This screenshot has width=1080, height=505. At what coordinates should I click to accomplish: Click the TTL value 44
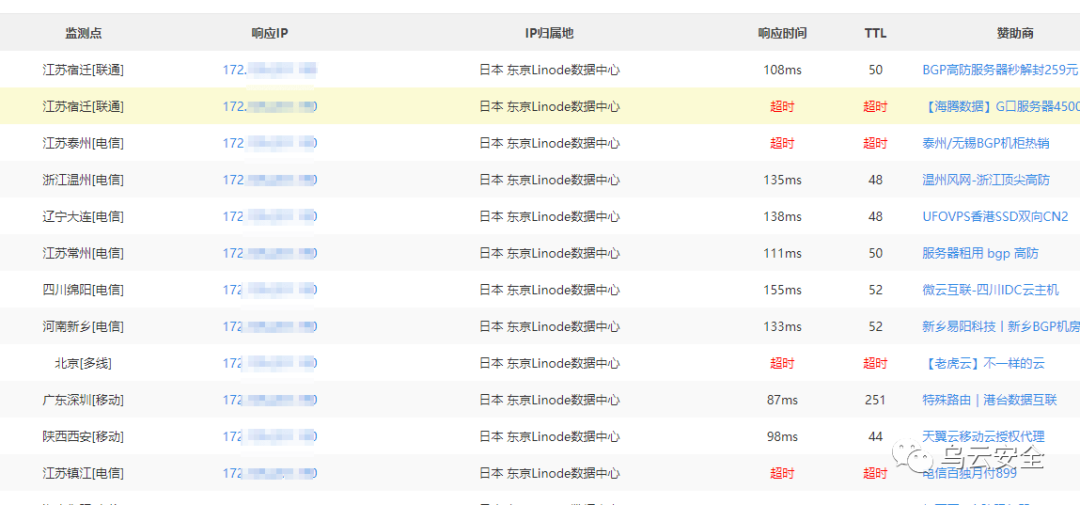coord(875,436)
